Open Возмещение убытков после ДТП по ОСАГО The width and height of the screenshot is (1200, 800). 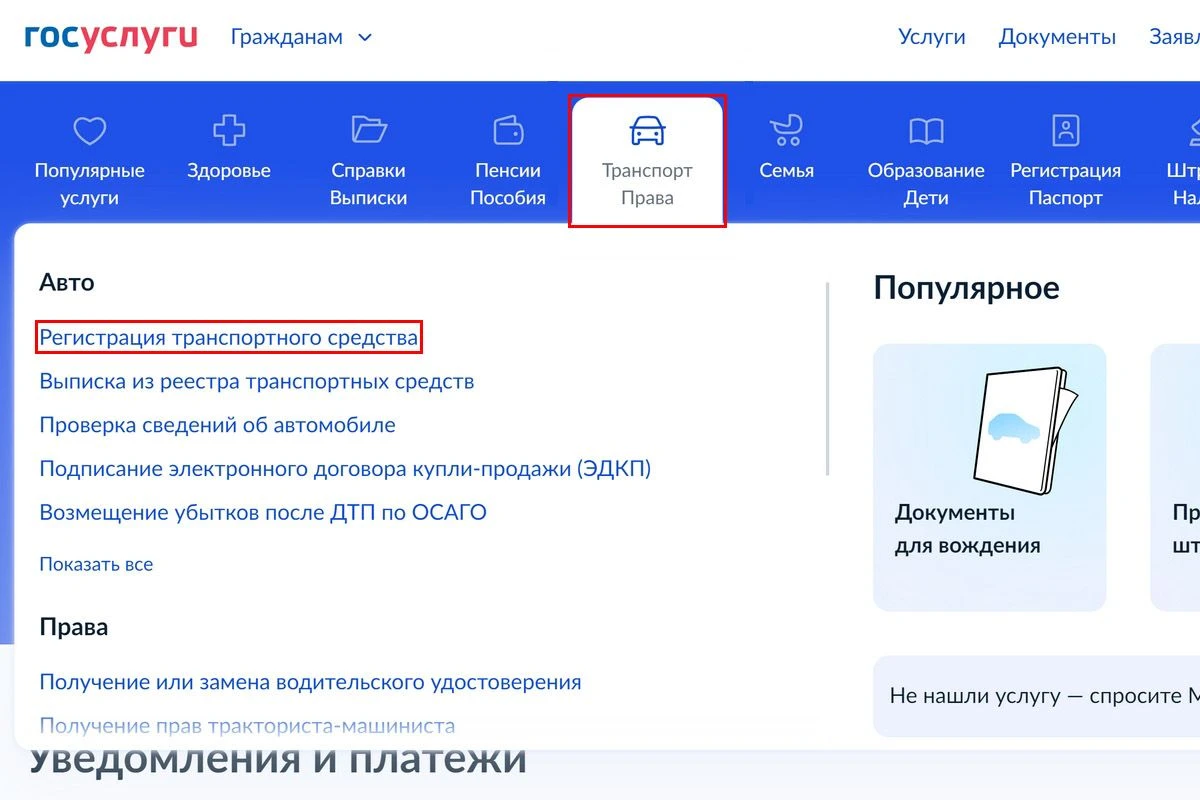coord(263,512)
